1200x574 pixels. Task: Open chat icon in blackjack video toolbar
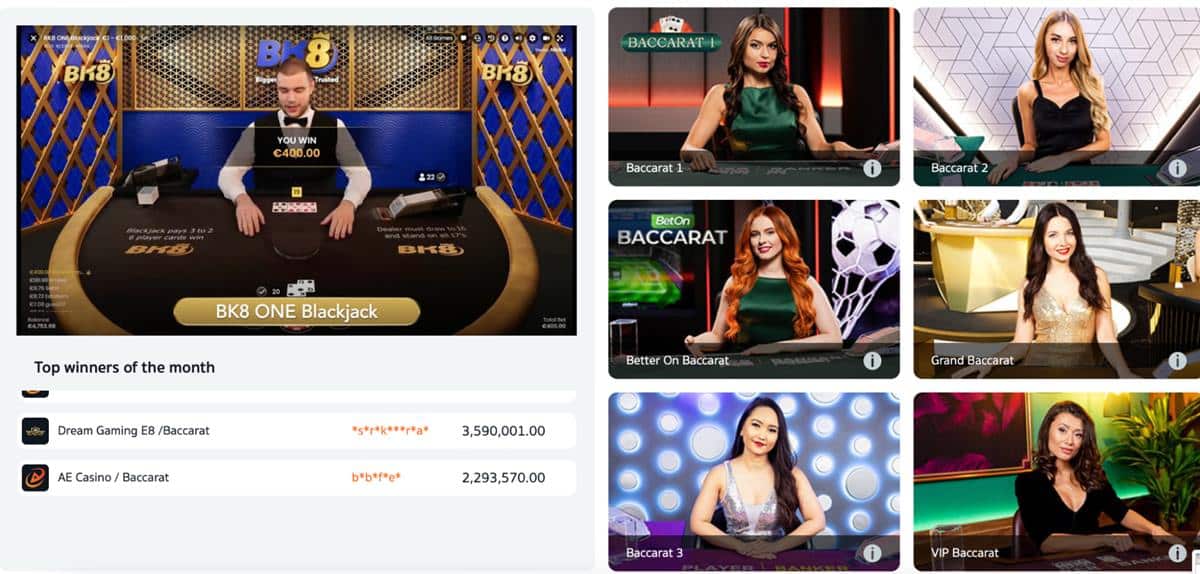pyautogui.click(x=463, y=38)
